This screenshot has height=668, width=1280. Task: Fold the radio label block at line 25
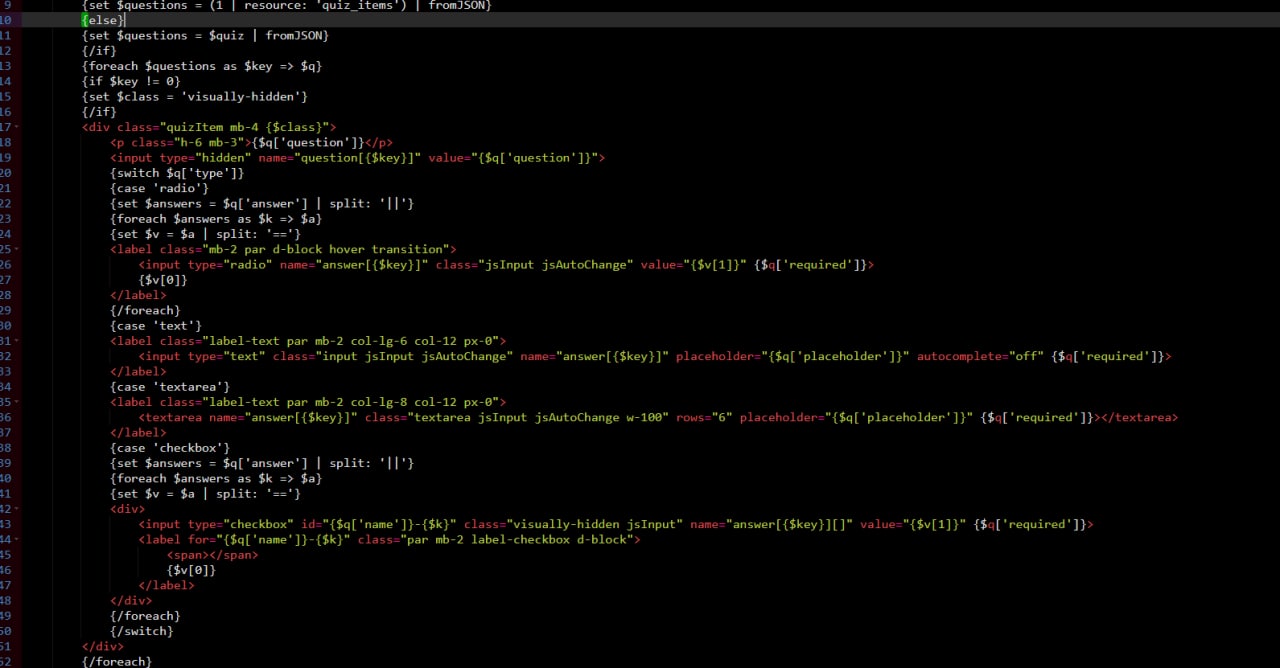[x=17, y=249]
